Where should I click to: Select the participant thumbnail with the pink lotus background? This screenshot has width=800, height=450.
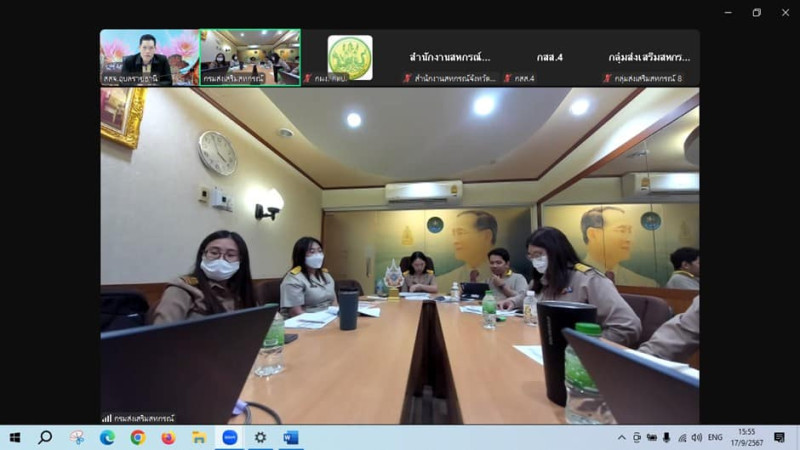149,57
